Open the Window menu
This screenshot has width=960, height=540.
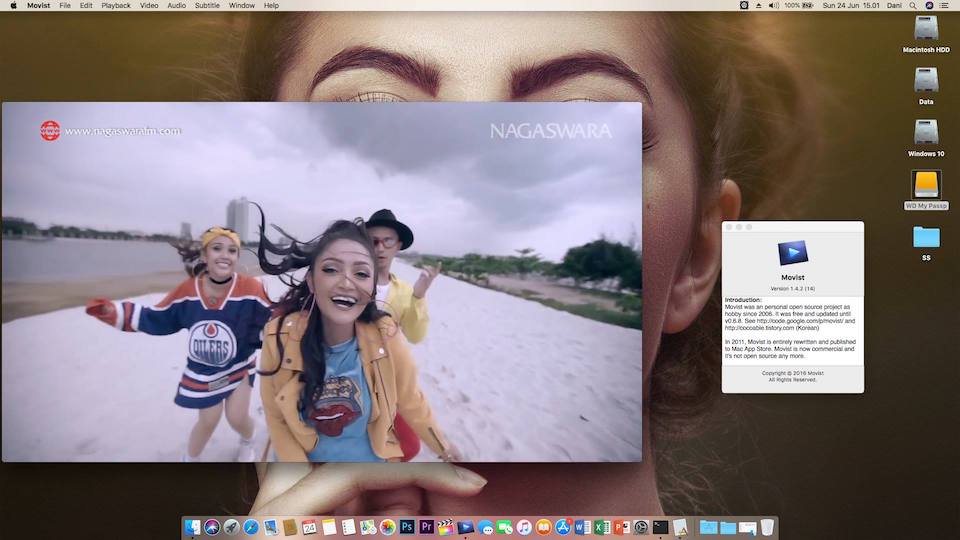tap(242, 6)
